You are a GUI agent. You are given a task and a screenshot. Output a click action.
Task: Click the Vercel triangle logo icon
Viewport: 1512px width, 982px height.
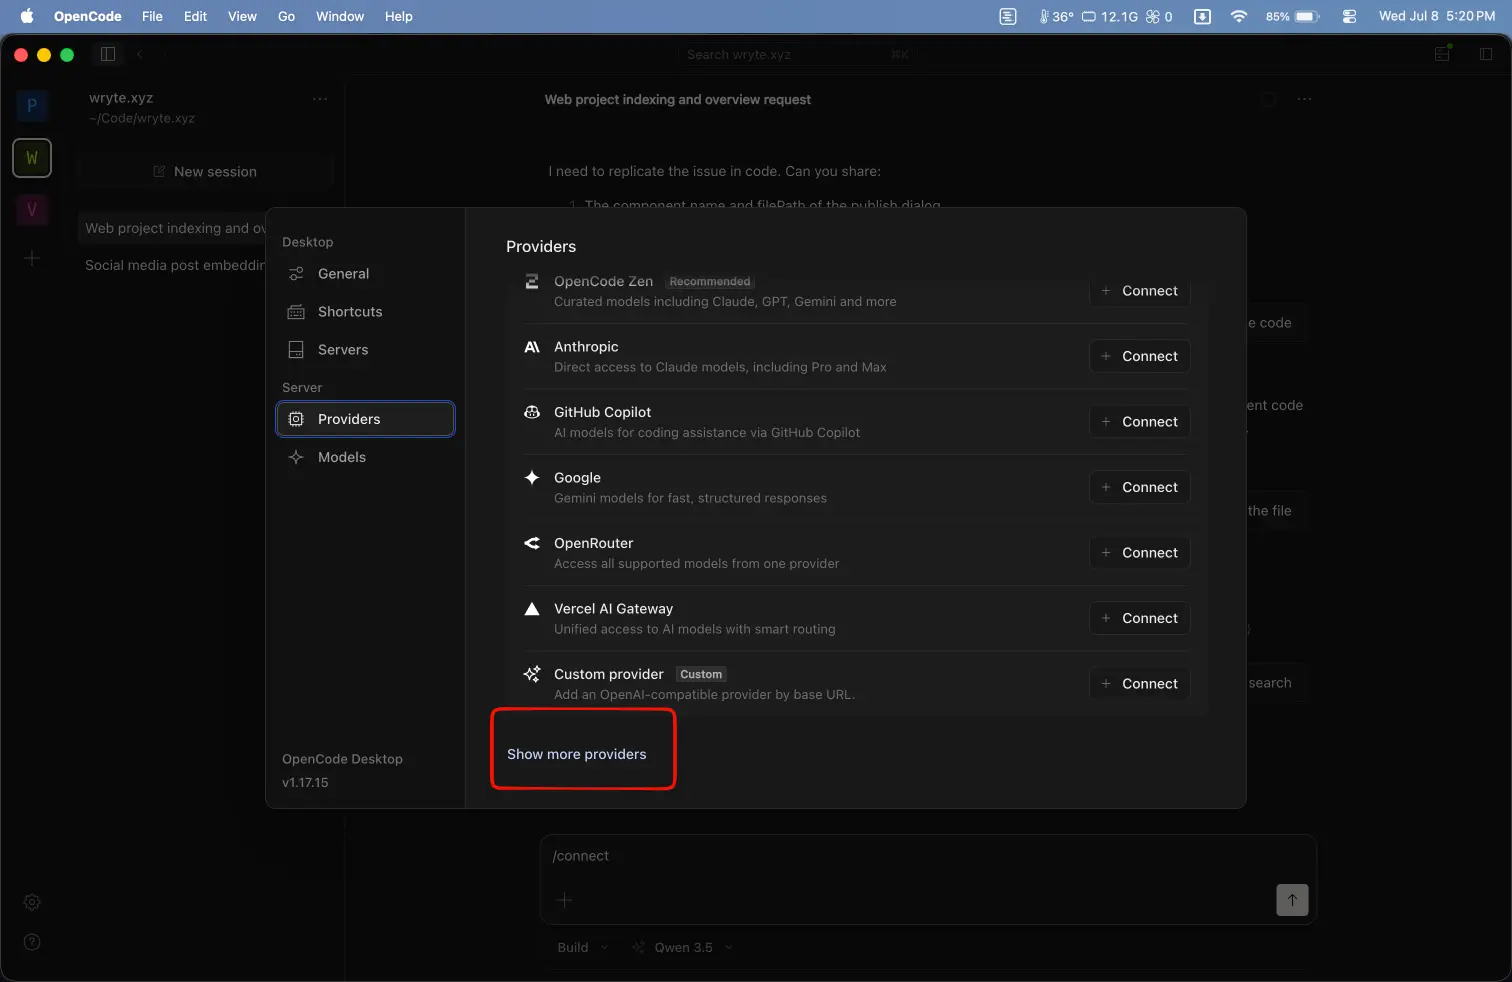[532, 609]
